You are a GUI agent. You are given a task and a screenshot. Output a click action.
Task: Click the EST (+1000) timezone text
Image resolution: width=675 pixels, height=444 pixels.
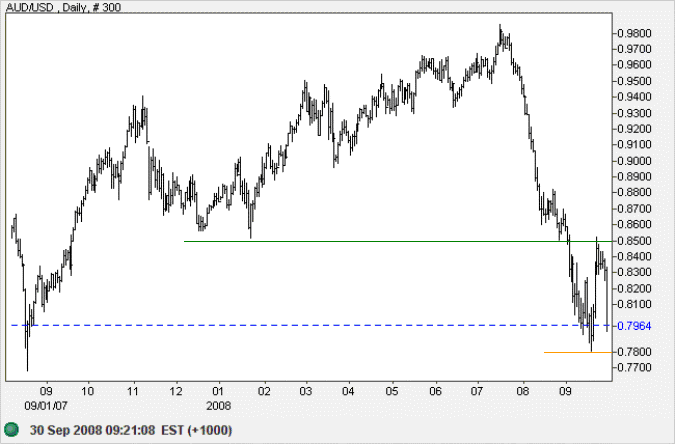(x=197, y=430)
